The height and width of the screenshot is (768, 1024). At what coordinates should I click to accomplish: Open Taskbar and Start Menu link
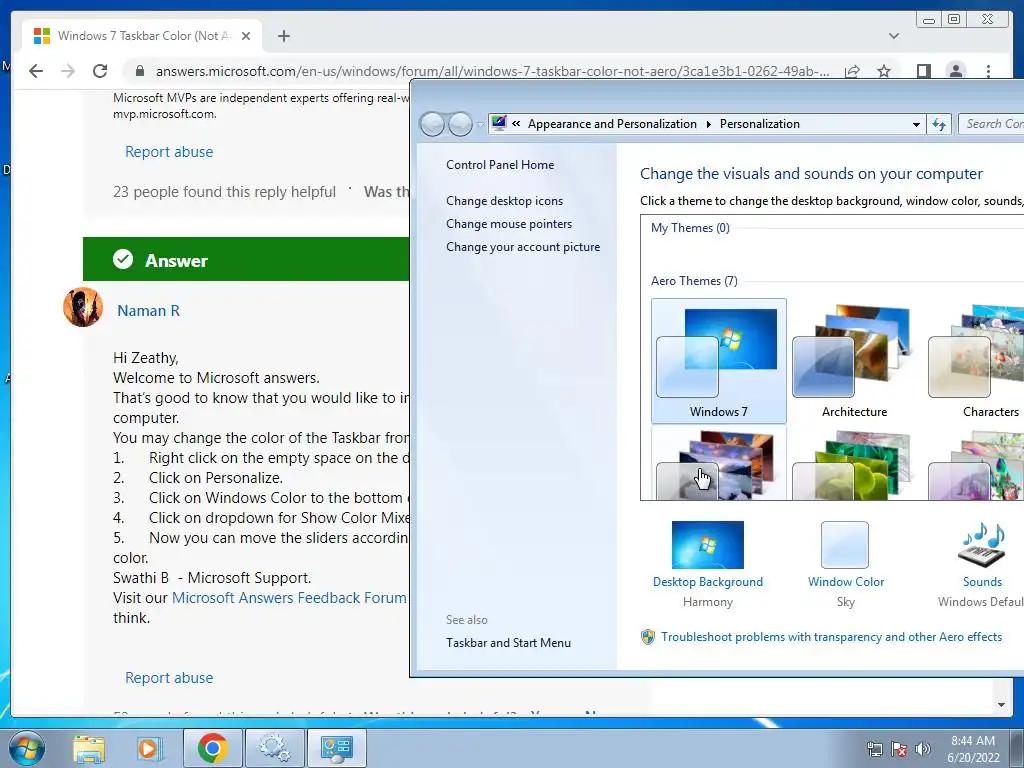pos(508,643)
